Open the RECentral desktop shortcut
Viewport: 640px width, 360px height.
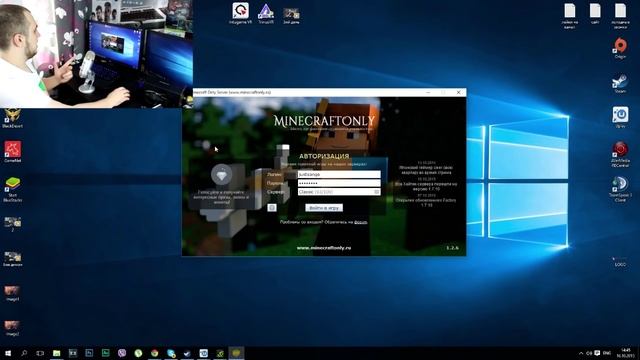tap(620, 154)
